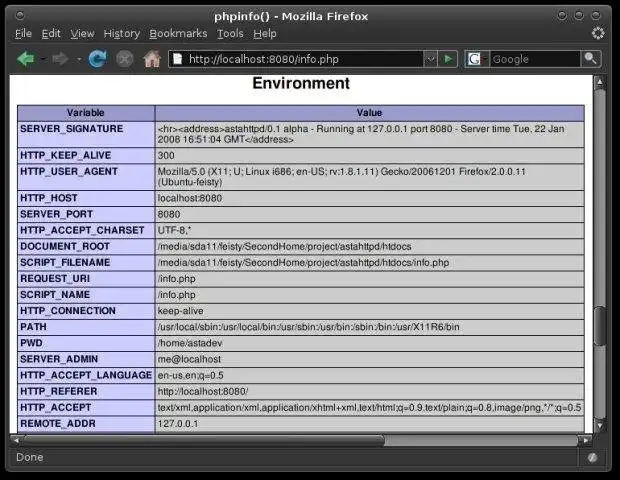
Task: Click the /usr/local/sbin PATH value
Action: point(308,327)
